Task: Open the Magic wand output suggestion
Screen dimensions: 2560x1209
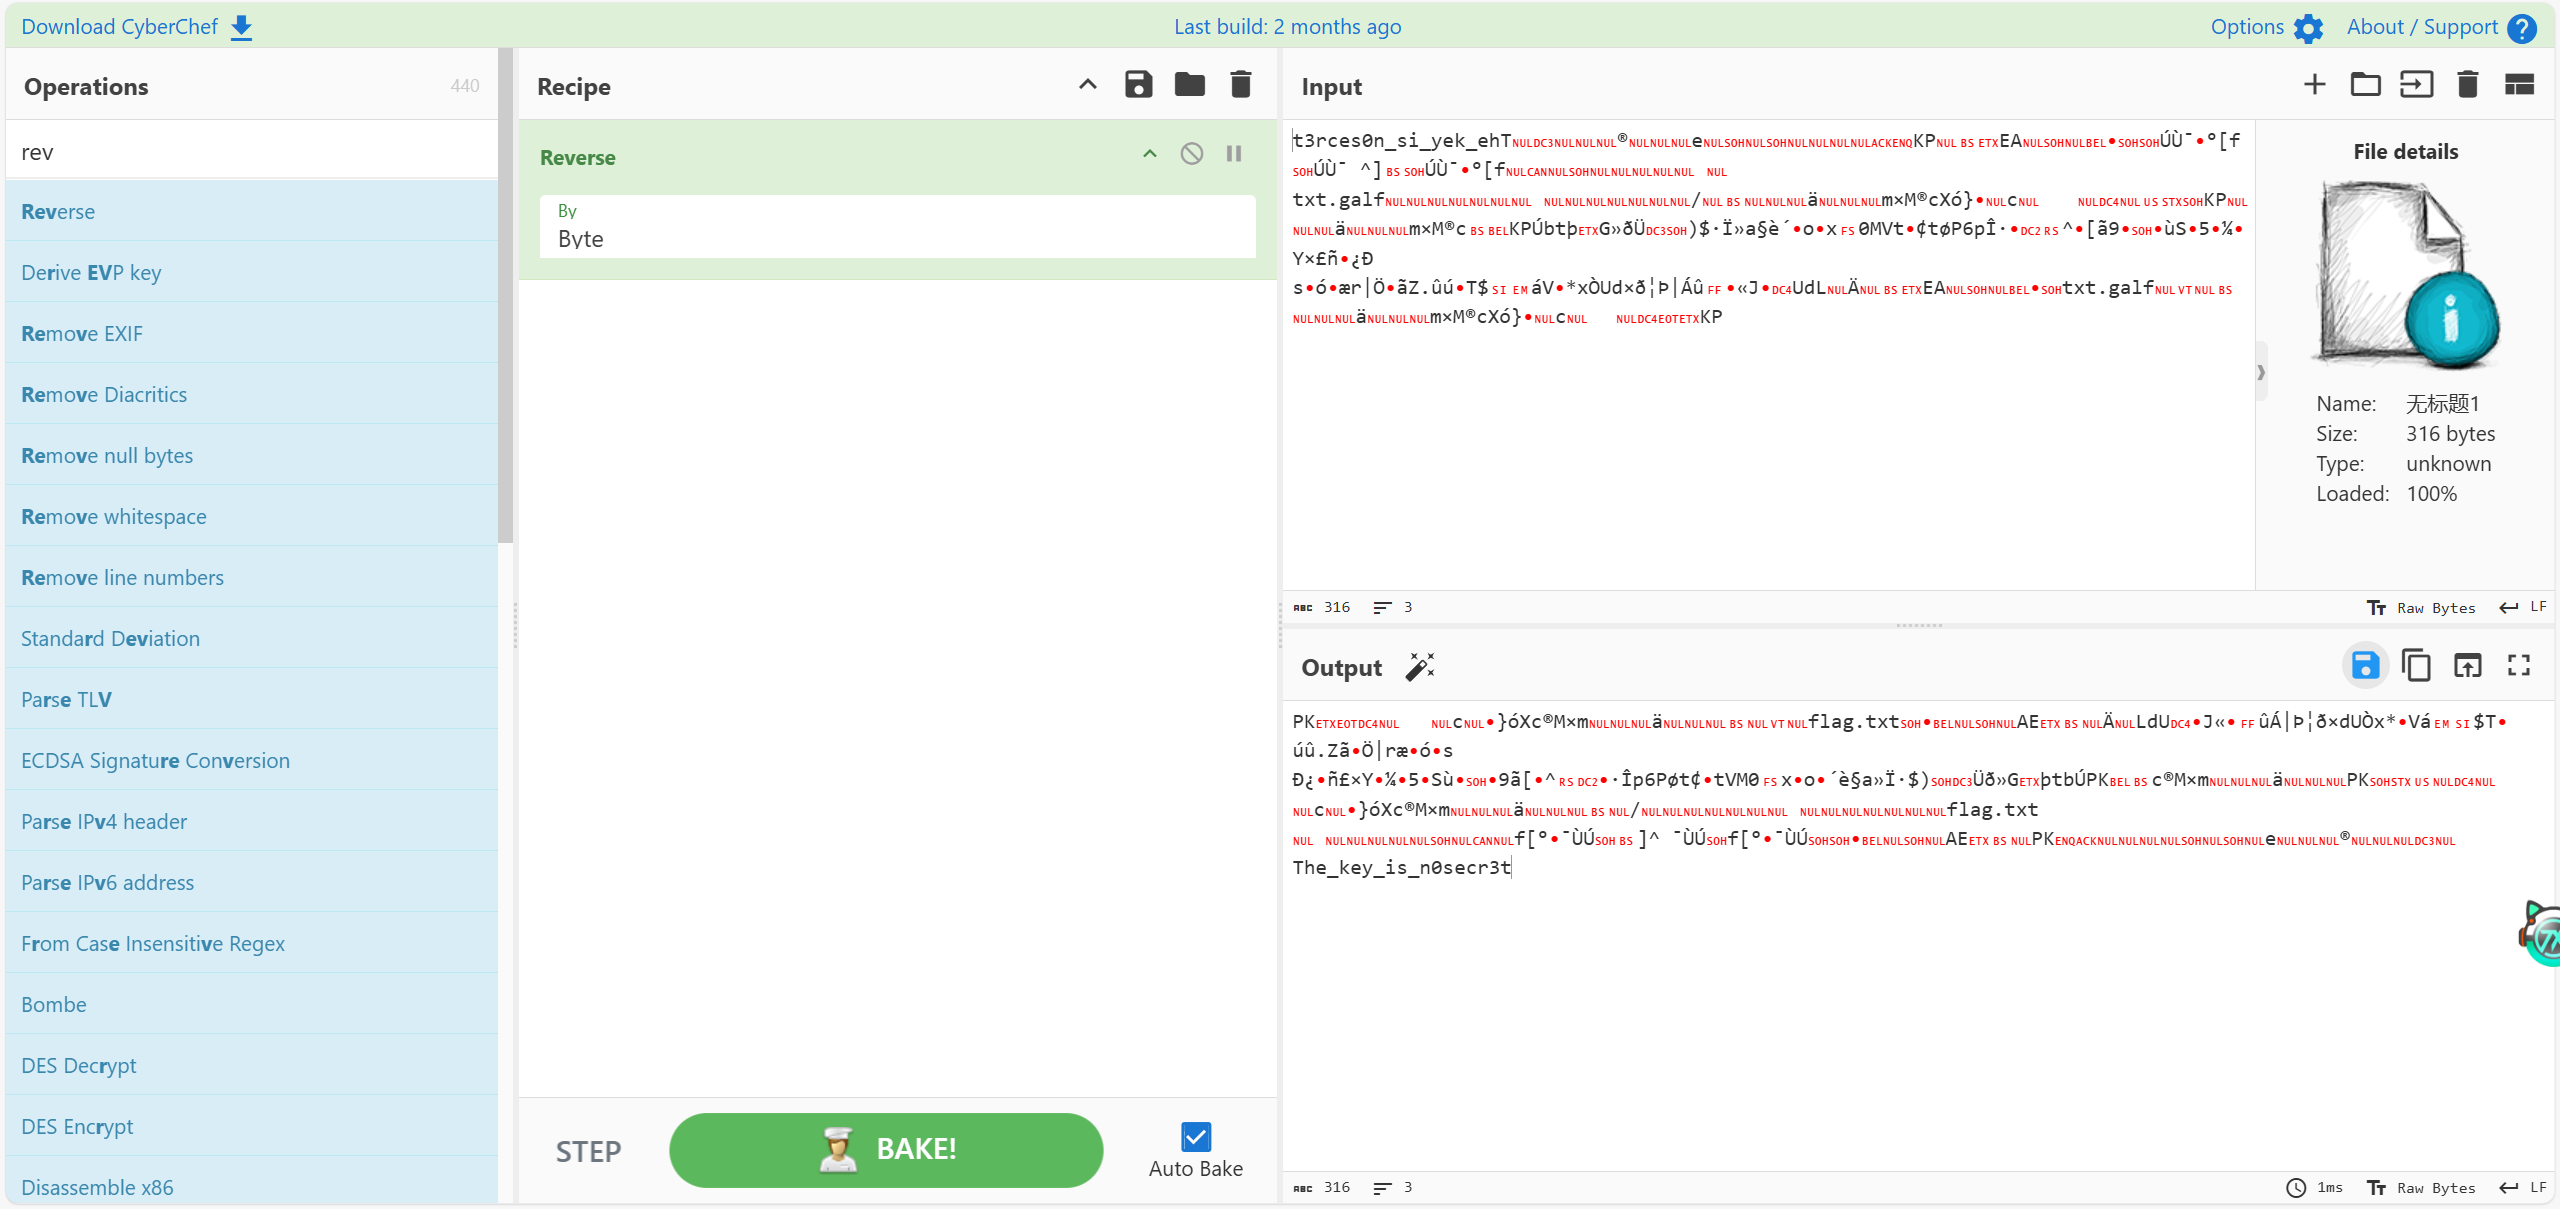Action: (x=1420, y=667)
